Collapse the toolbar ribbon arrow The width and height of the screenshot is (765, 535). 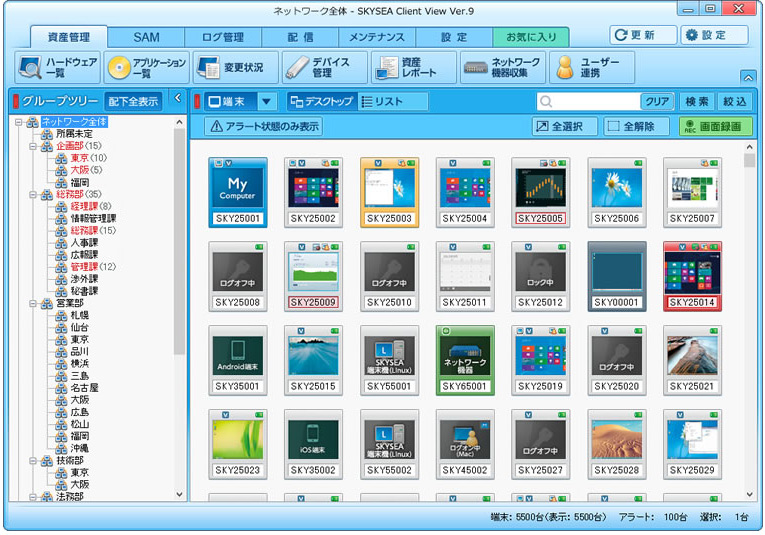pos(747,77)
